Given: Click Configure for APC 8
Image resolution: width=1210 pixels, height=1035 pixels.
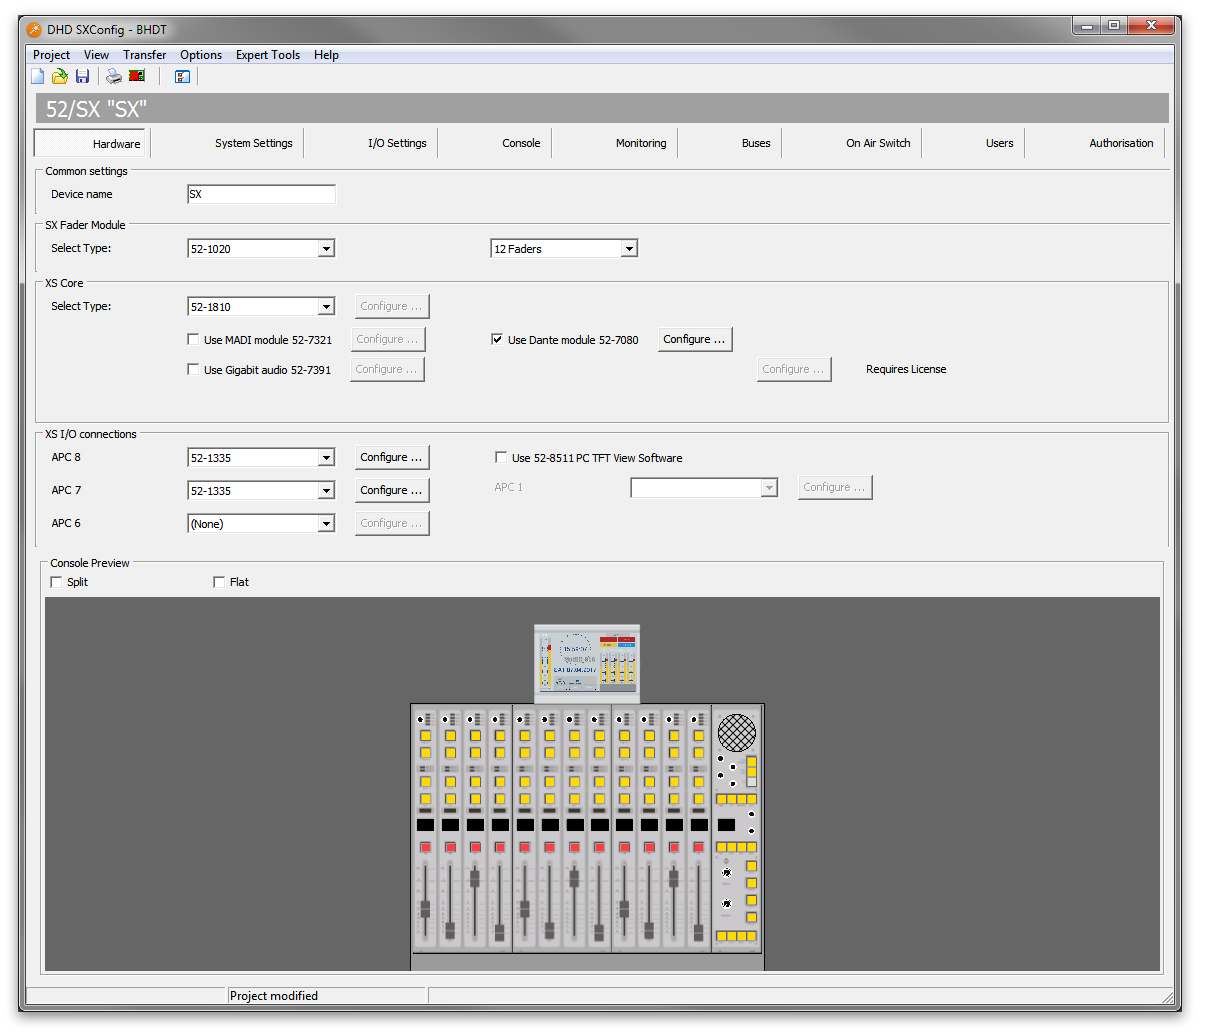Looking at the screenshot, I should pyautogui.click(x=392, y=457).
